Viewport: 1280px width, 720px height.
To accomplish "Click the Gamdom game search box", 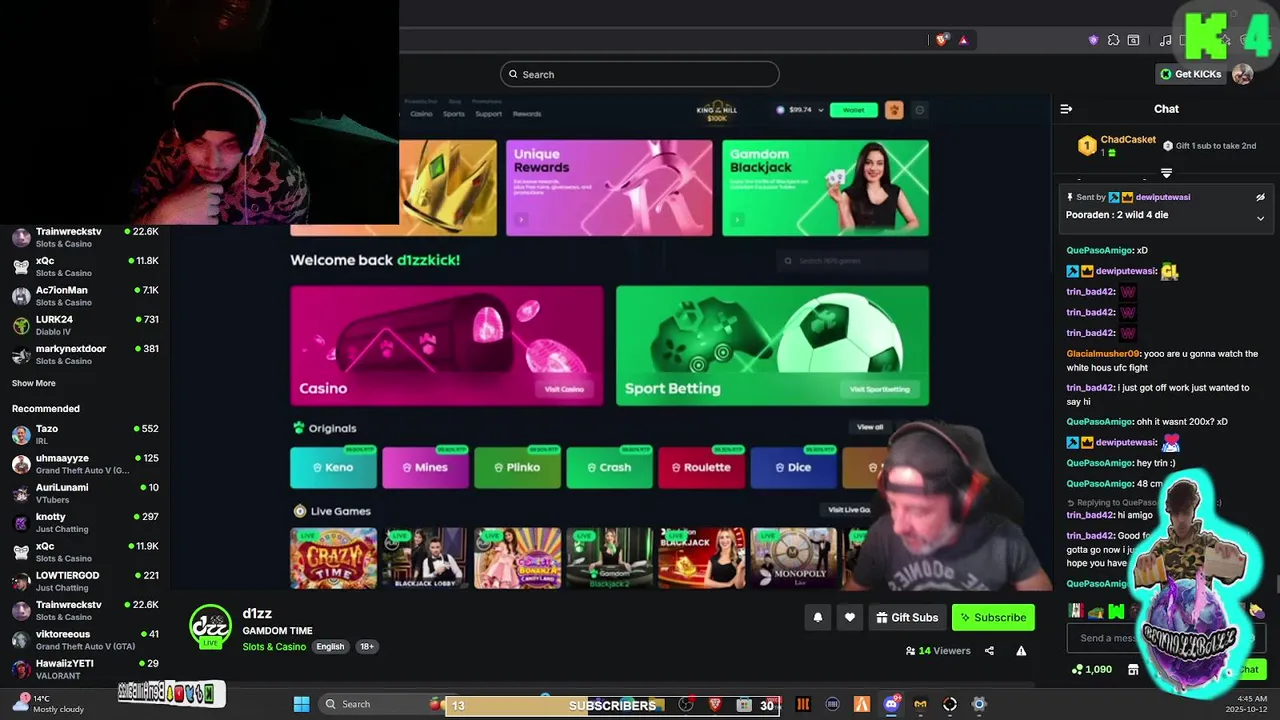I will tap(852, 261).
